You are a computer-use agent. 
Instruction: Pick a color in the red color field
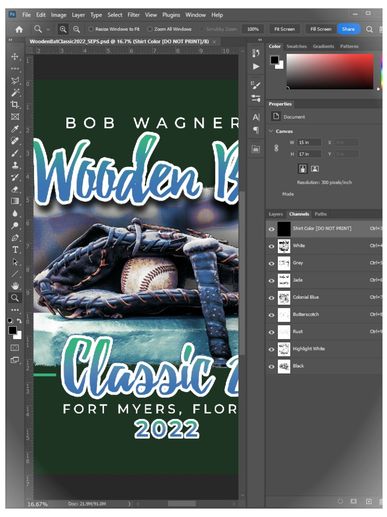[330, 71]
